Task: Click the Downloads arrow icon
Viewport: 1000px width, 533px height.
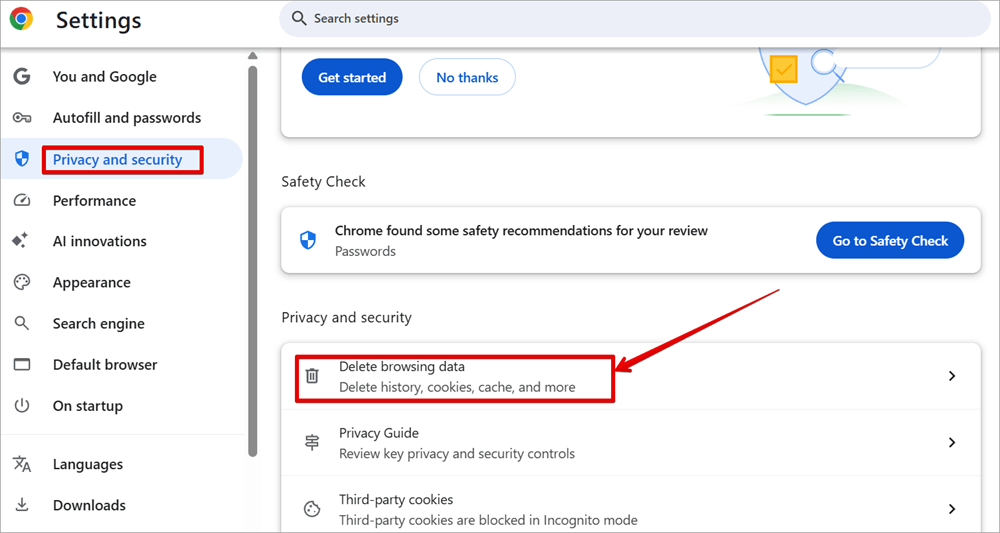Action: [x=22, y=505]
